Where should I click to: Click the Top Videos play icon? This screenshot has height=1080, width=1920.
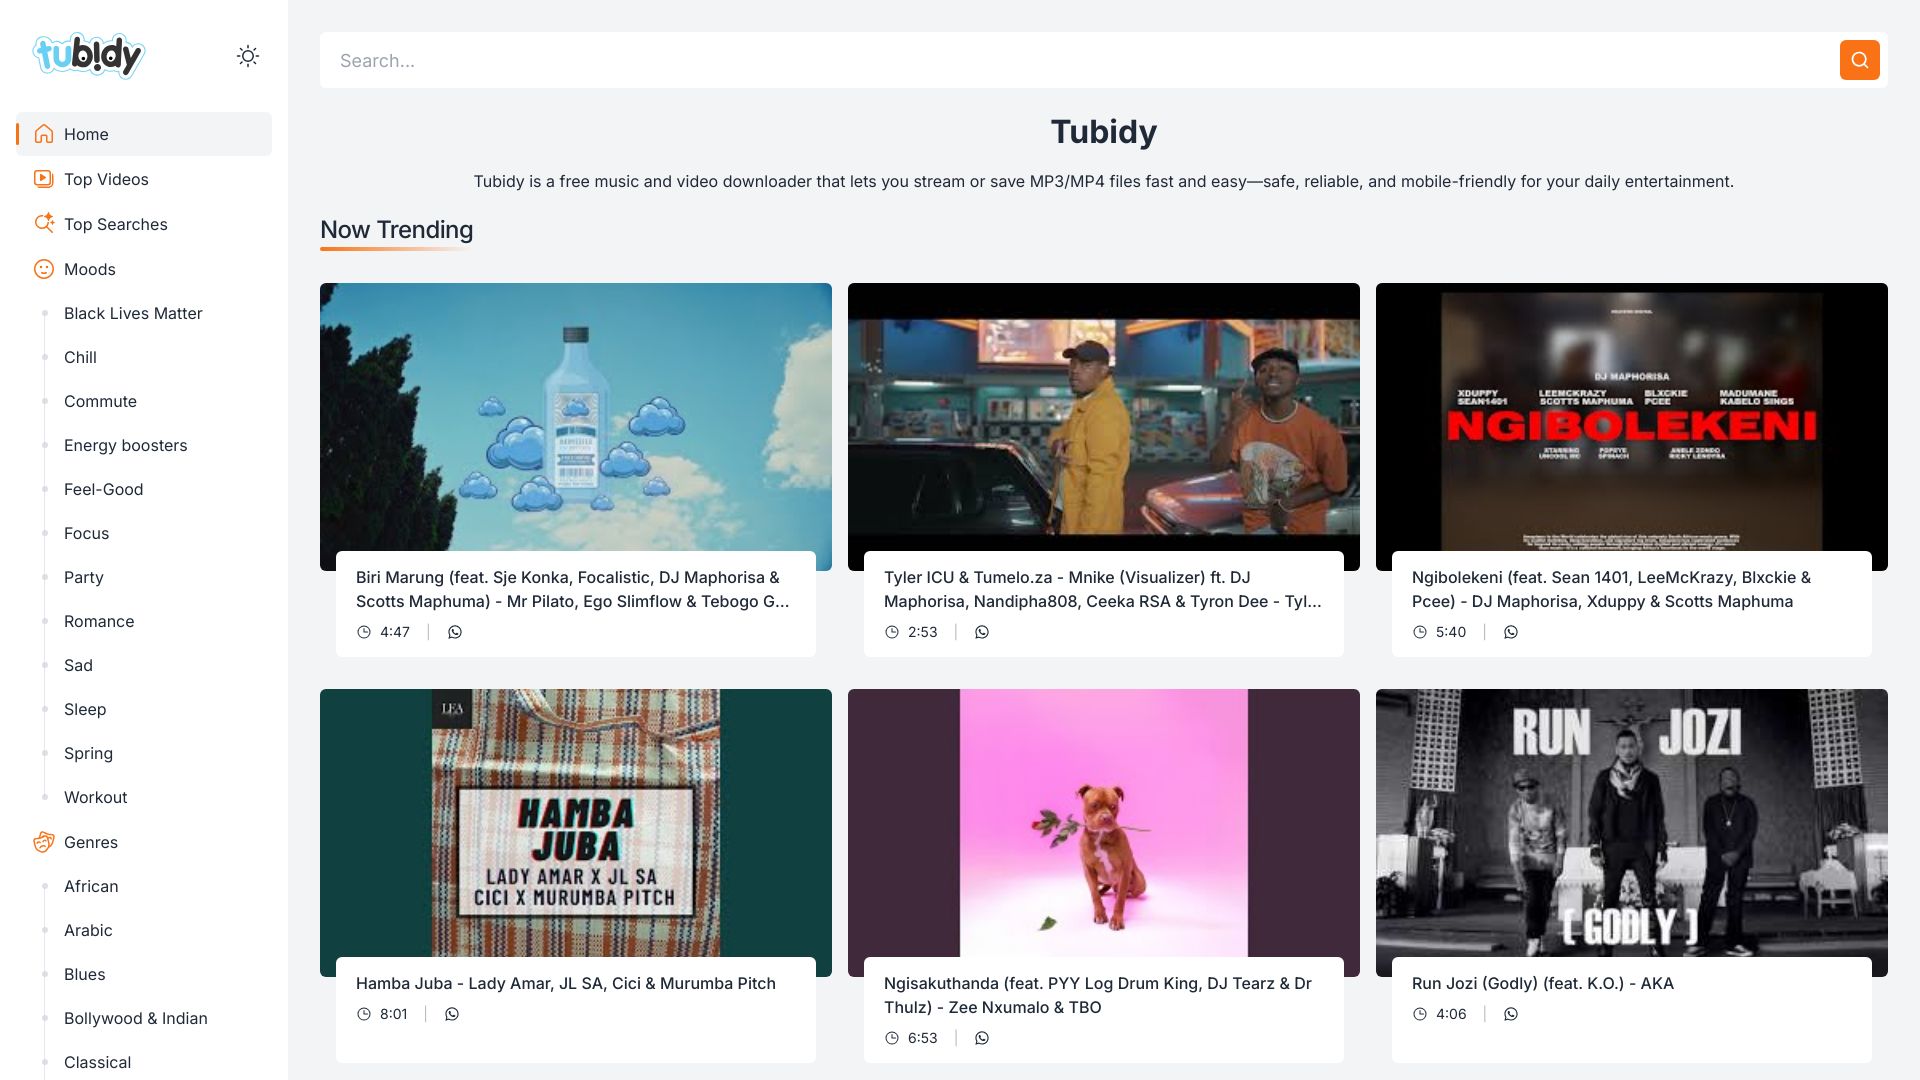point(43,179)
